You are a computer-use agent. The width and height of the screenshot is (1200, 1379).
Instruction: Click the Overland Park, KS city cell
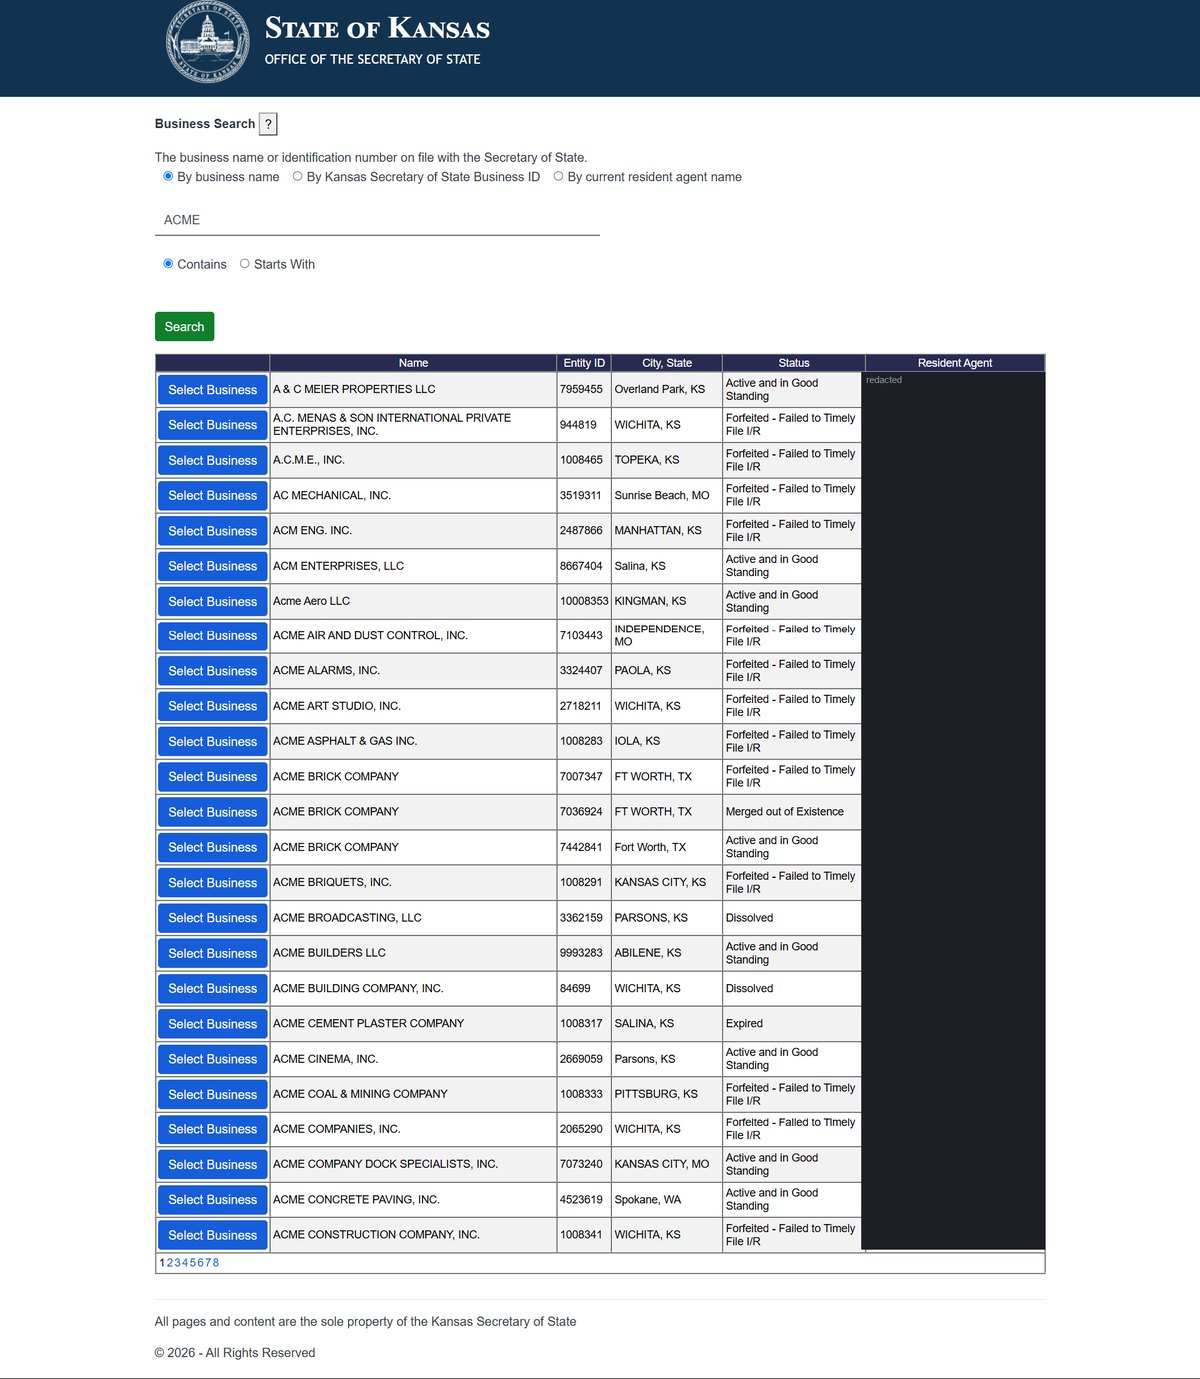(667, 390)
